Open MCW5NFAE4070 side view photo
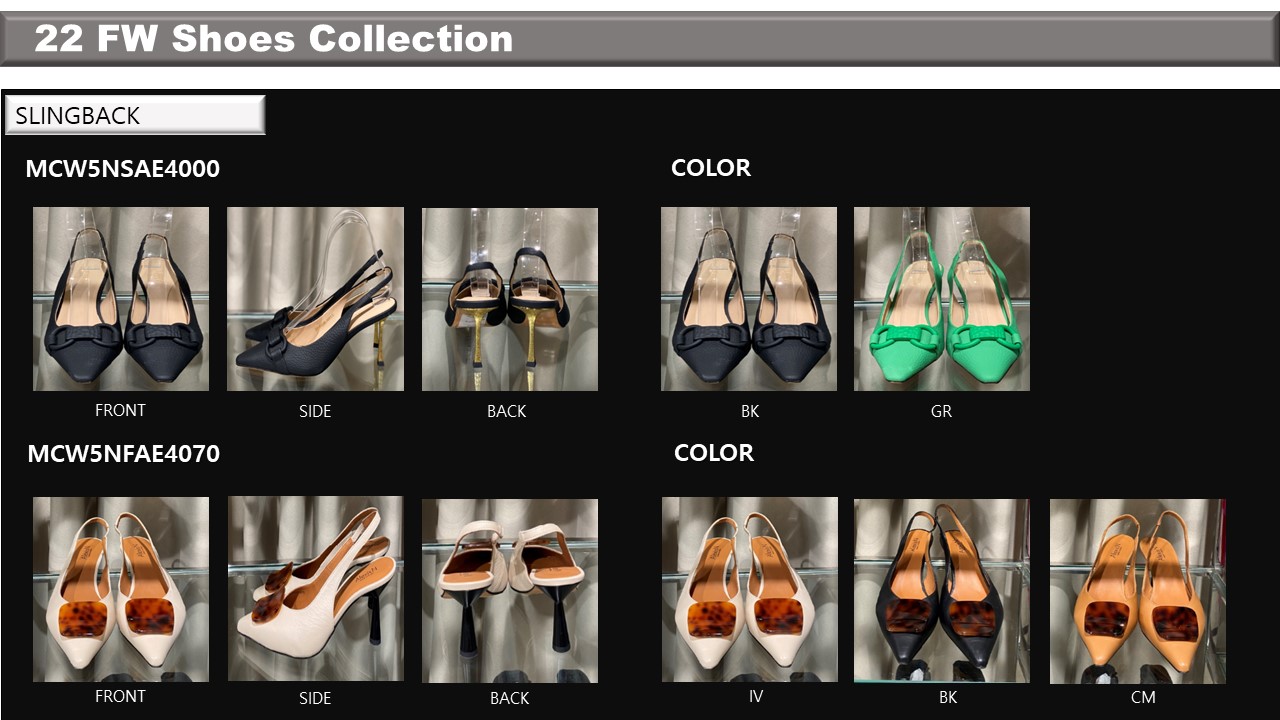The image size is (1280, 720). click(316, 589)
